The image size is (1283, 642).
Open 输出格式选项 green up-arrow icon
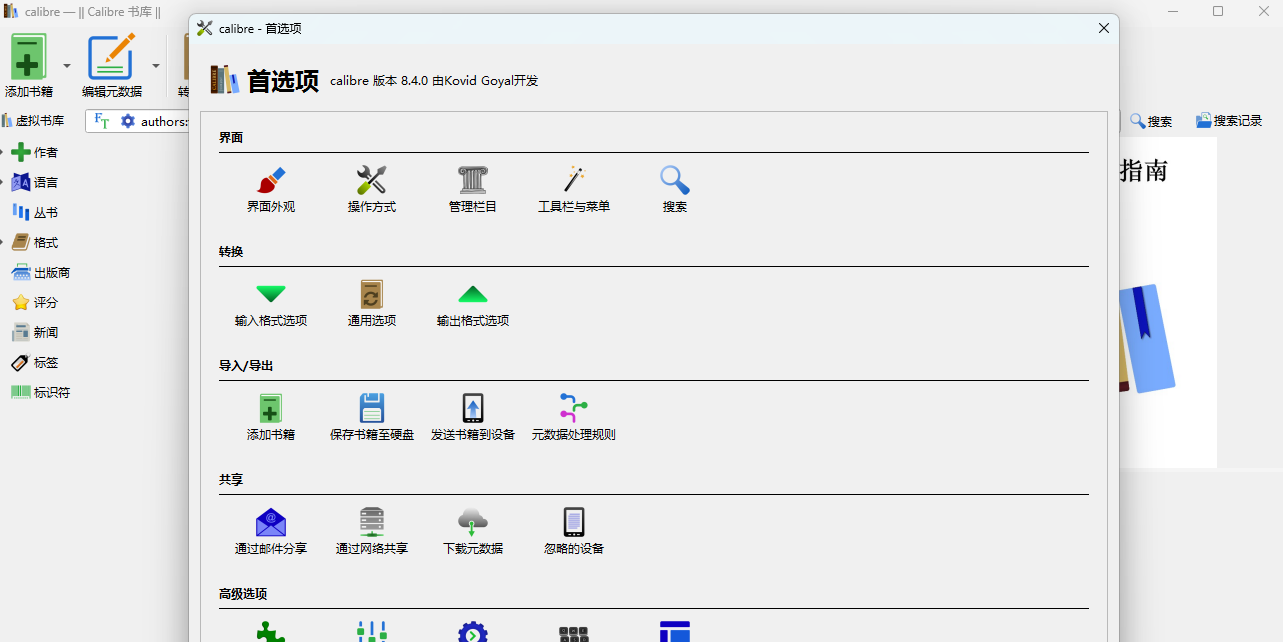[473, 295]
